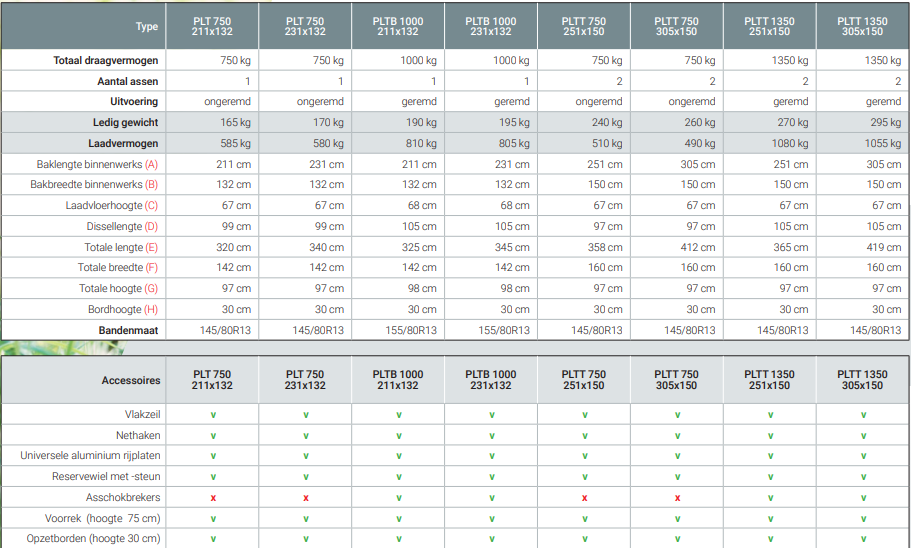
Task: Click the 'Asschokbrekers' accessory label
Action: tap(123, 498)
